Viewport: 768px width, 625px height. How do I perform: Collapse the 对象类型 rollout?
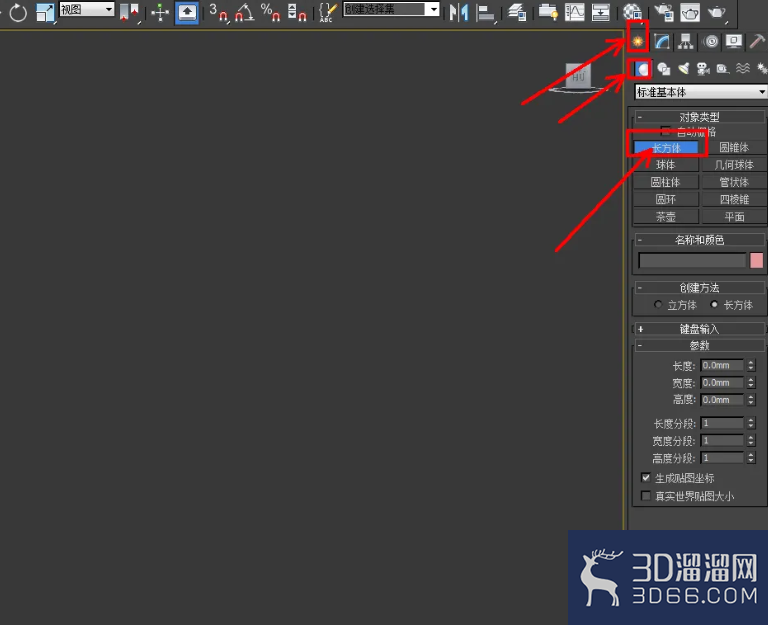pos(699,117)
